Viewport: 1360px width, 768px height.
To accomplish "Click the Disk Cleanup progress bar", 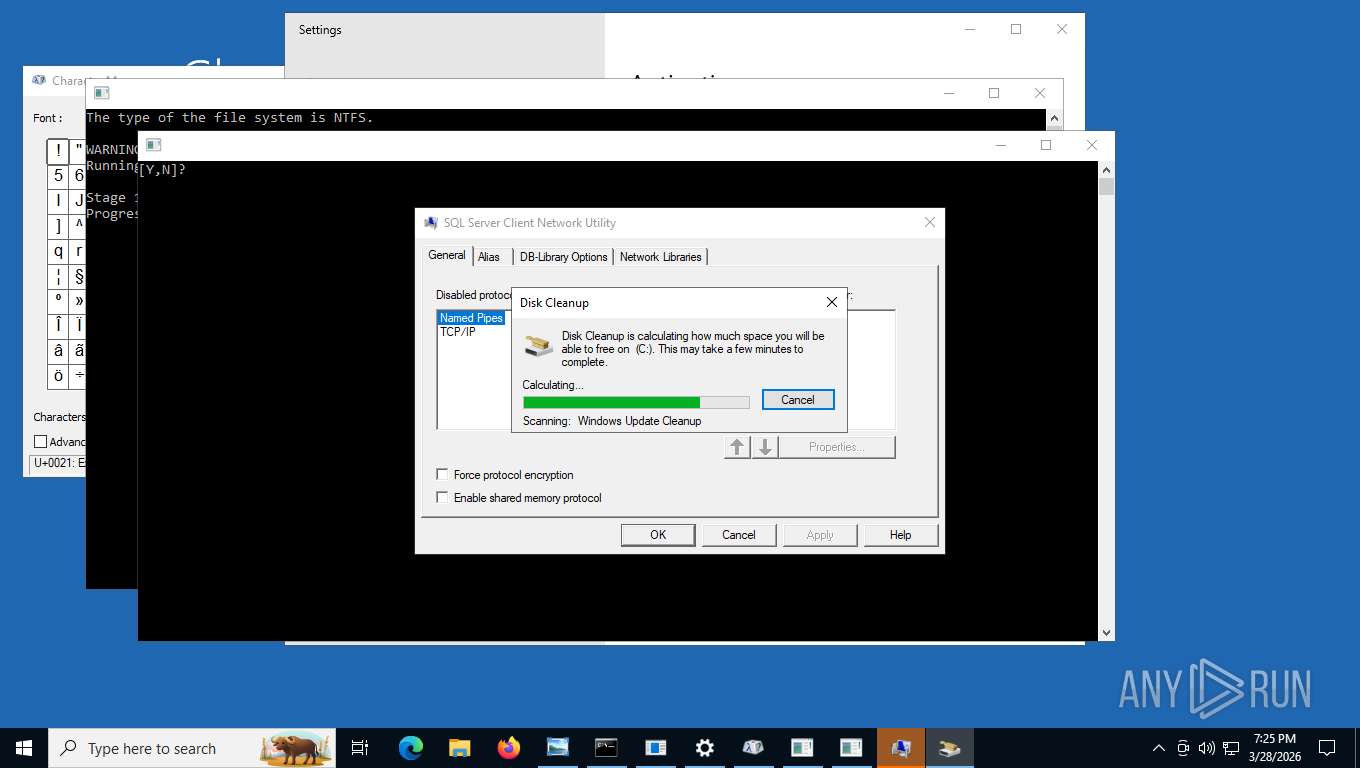I will [x=636, y=402].
